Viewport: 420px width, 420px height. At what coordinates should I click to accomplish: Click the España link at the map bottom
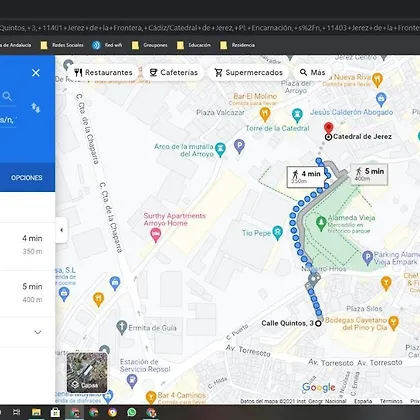point(363,401)
